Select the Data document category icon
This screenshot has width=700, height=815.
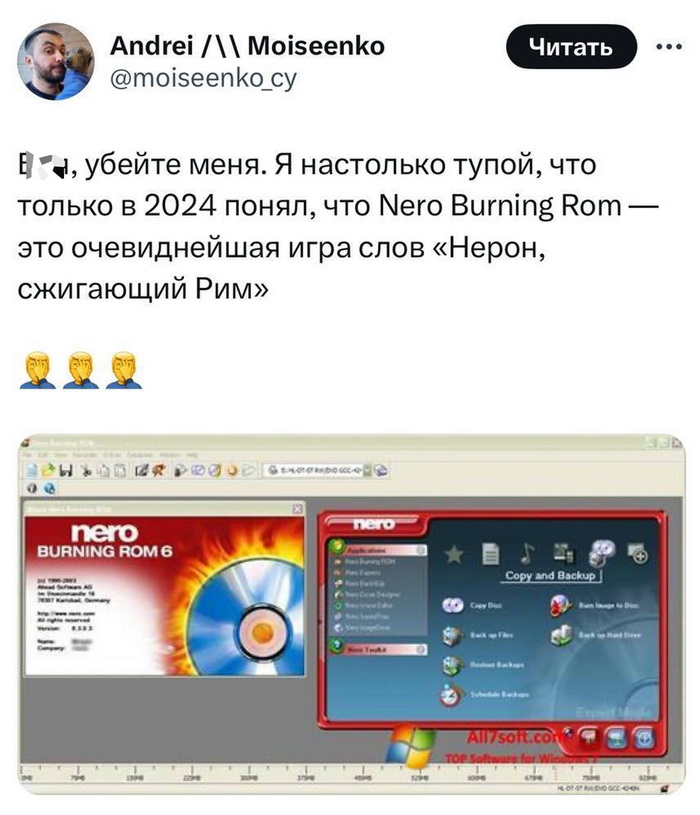click(x=491, y=554)
